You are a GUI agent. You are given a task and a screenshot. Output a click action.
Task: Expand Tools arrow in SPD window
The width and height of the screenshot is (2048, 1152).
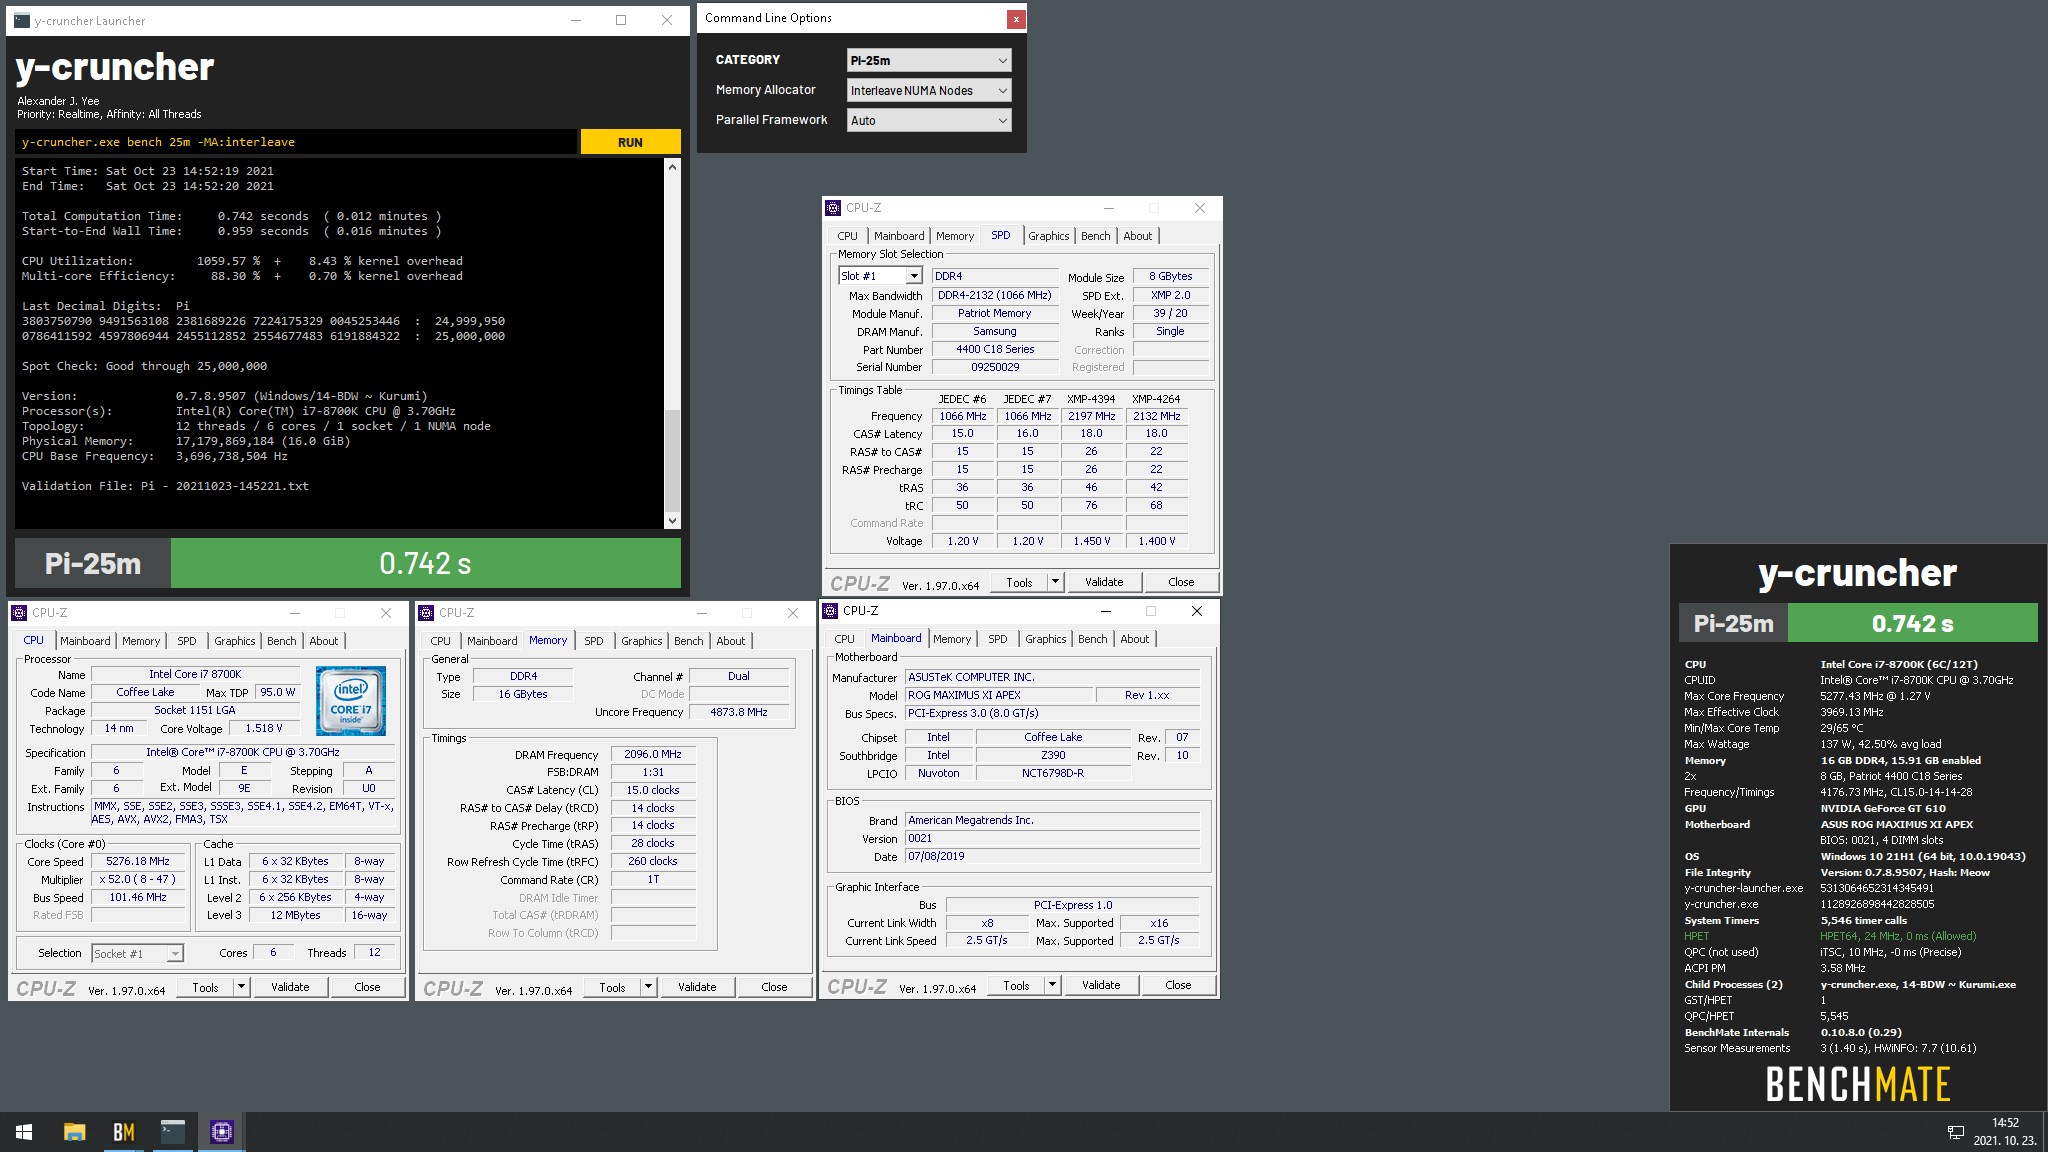[x=1055, y=582]
